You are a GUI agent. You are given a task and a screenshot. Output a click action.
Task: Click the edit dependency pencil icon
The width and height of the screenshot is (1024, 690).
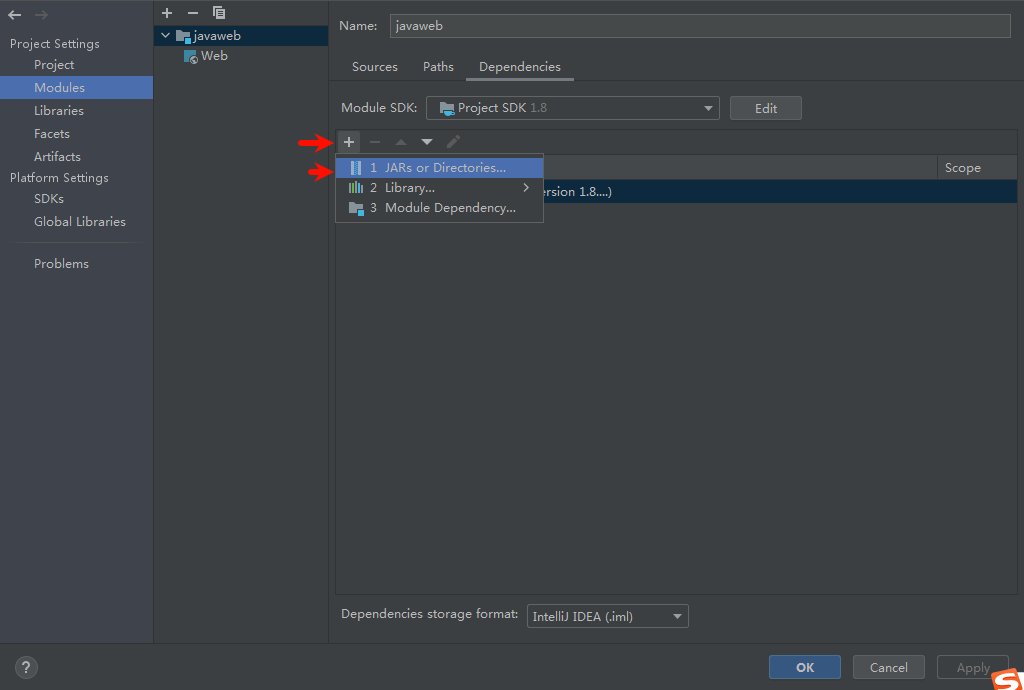click(x=453, y=142)
